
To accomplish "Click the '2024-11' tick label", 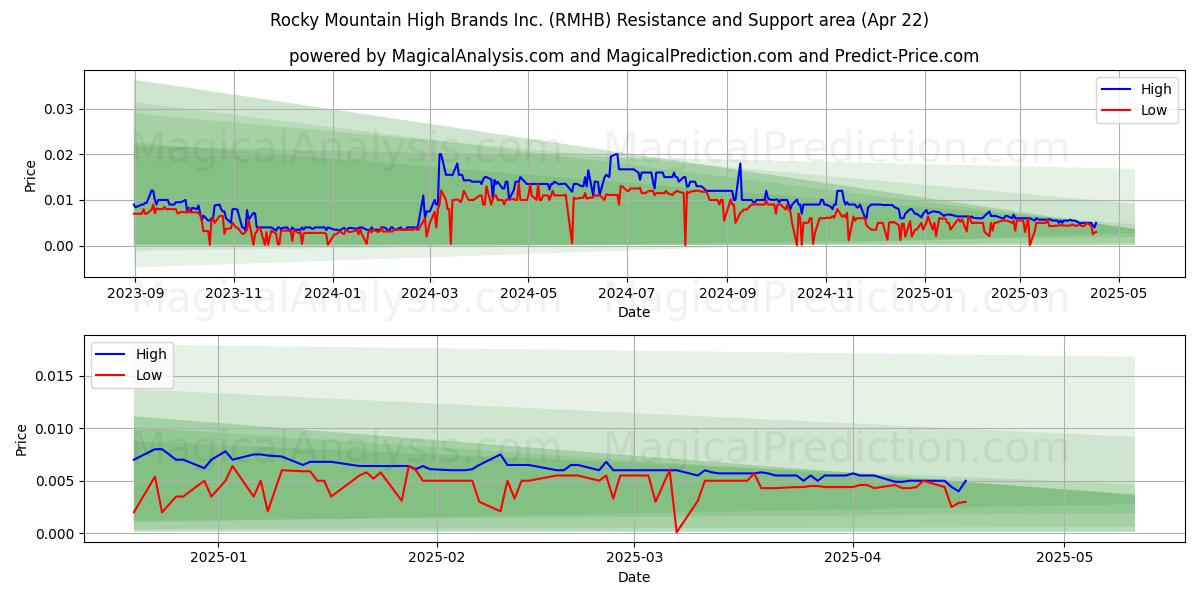I will pyautogui.click(x=825, y=294).
